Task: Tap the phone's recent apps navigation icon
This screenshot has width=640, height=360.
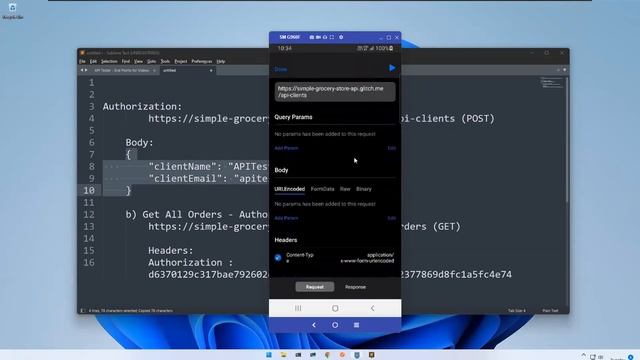Action: coord(298,308)
